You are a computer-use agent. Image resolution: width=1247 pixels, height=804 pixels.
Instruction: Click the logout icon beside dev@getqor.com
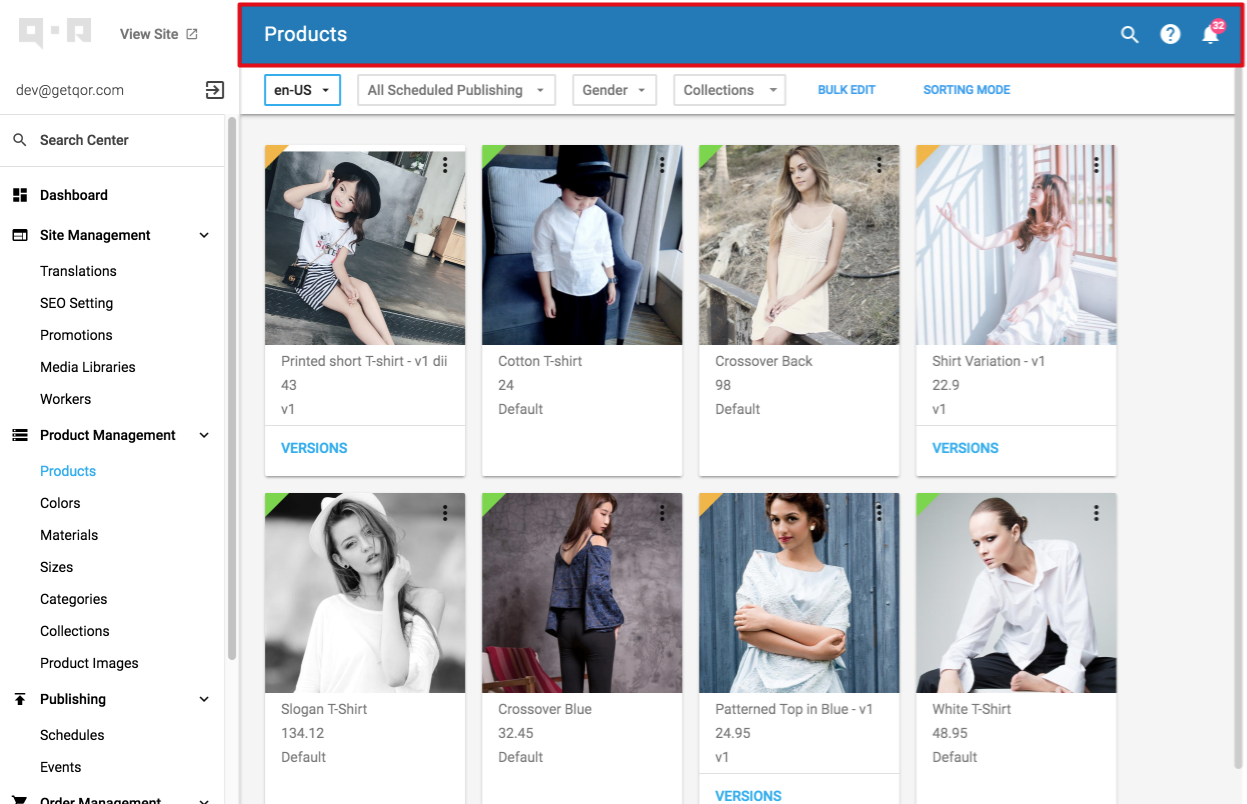214,90
